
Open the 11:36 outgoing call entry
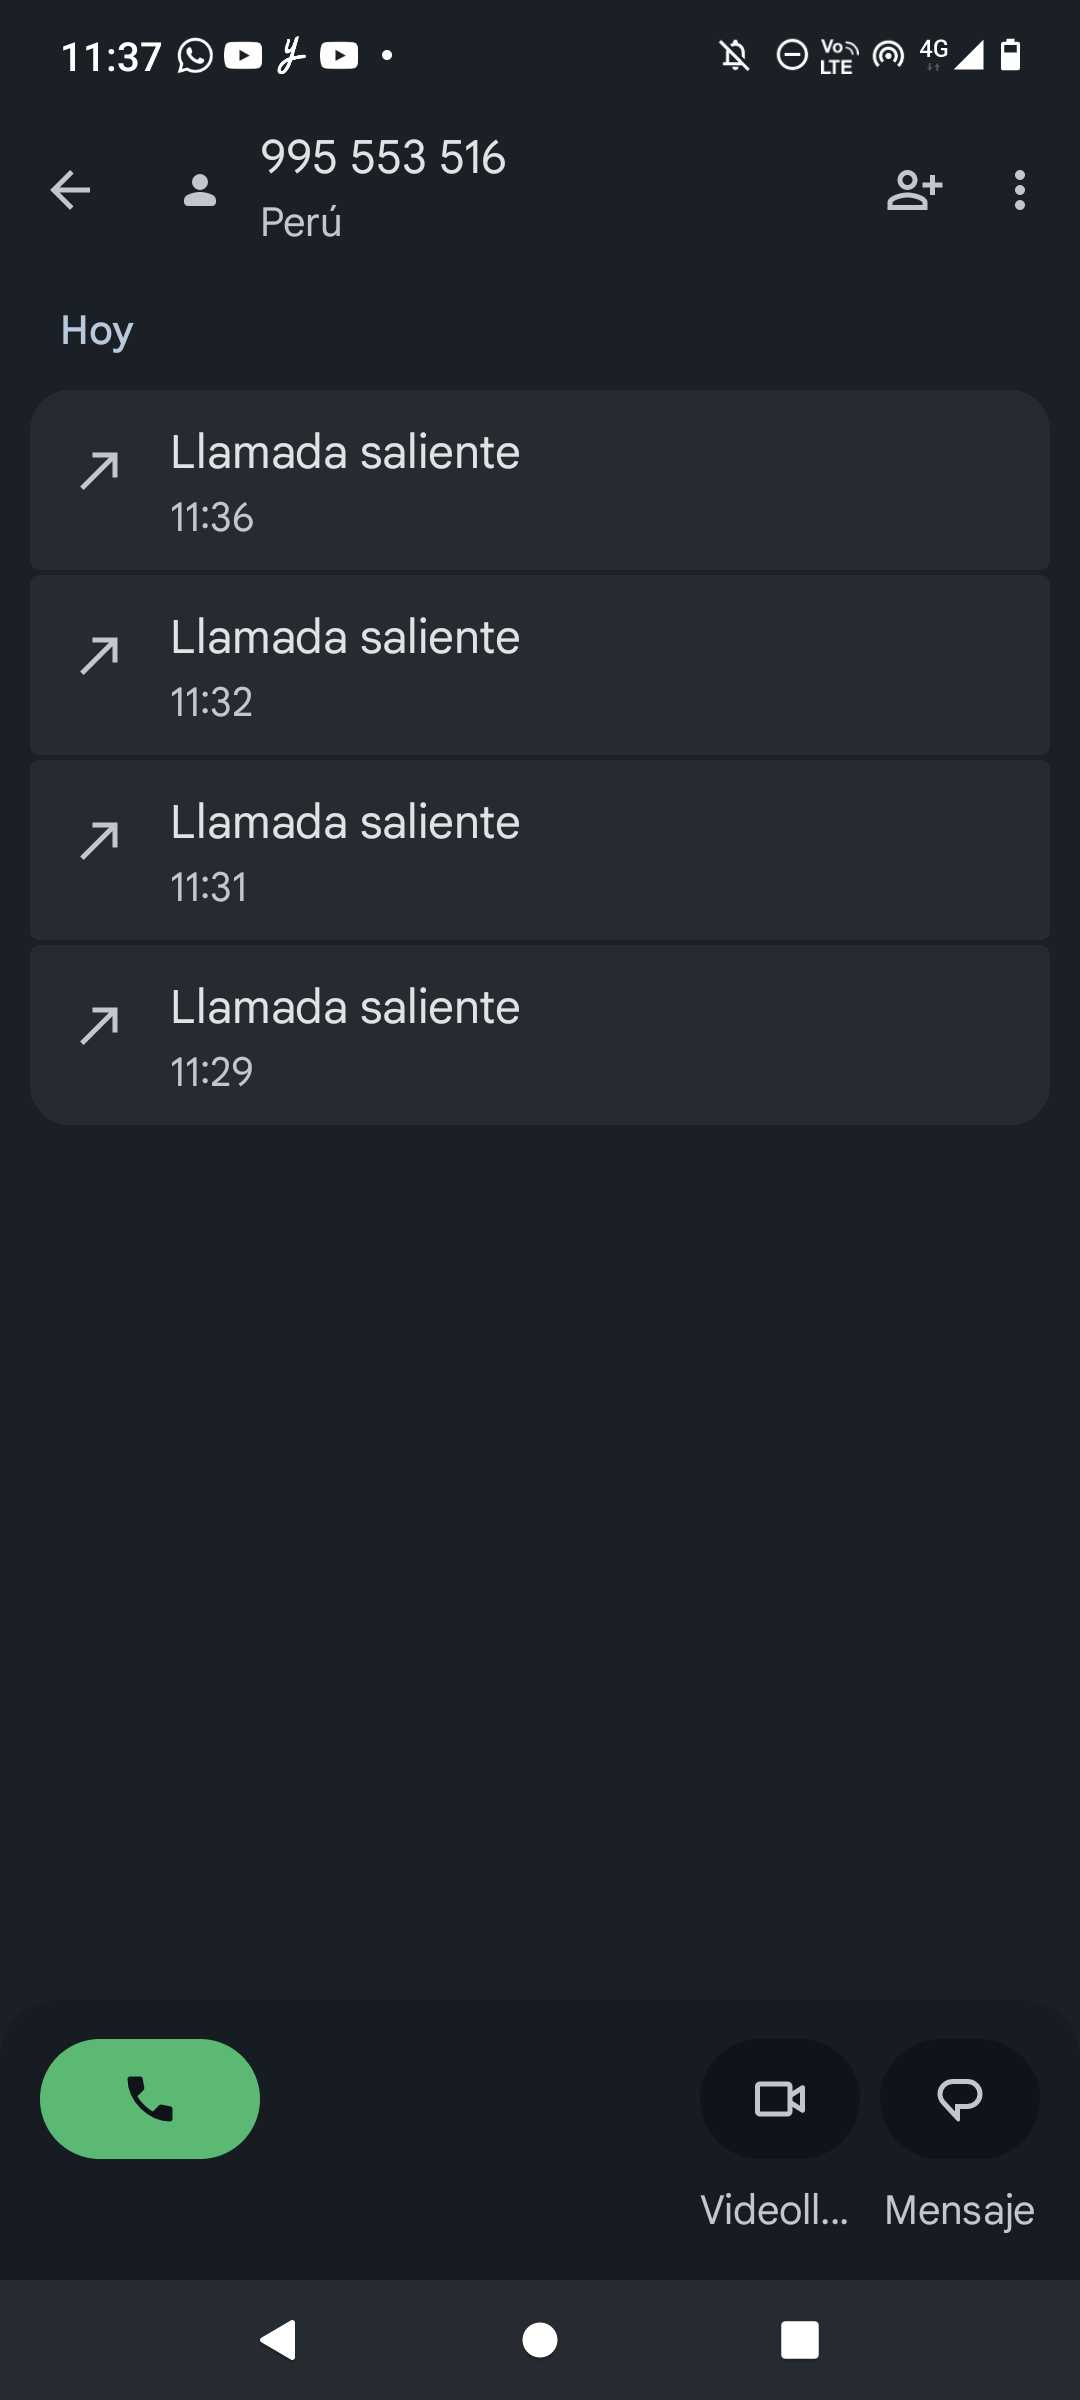click(540, 481)
